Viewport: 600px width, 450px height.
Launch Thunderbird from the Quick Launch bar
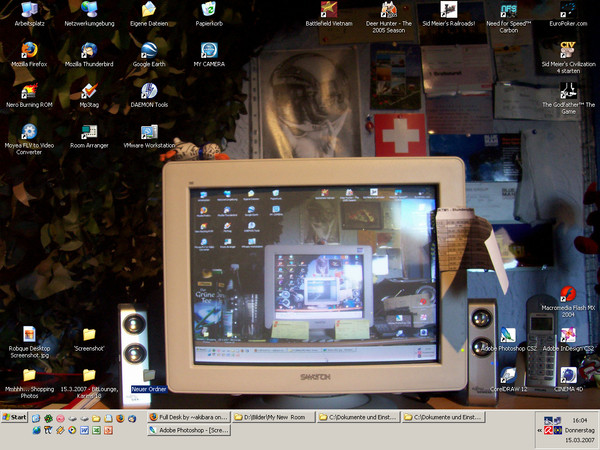(132, 419)
